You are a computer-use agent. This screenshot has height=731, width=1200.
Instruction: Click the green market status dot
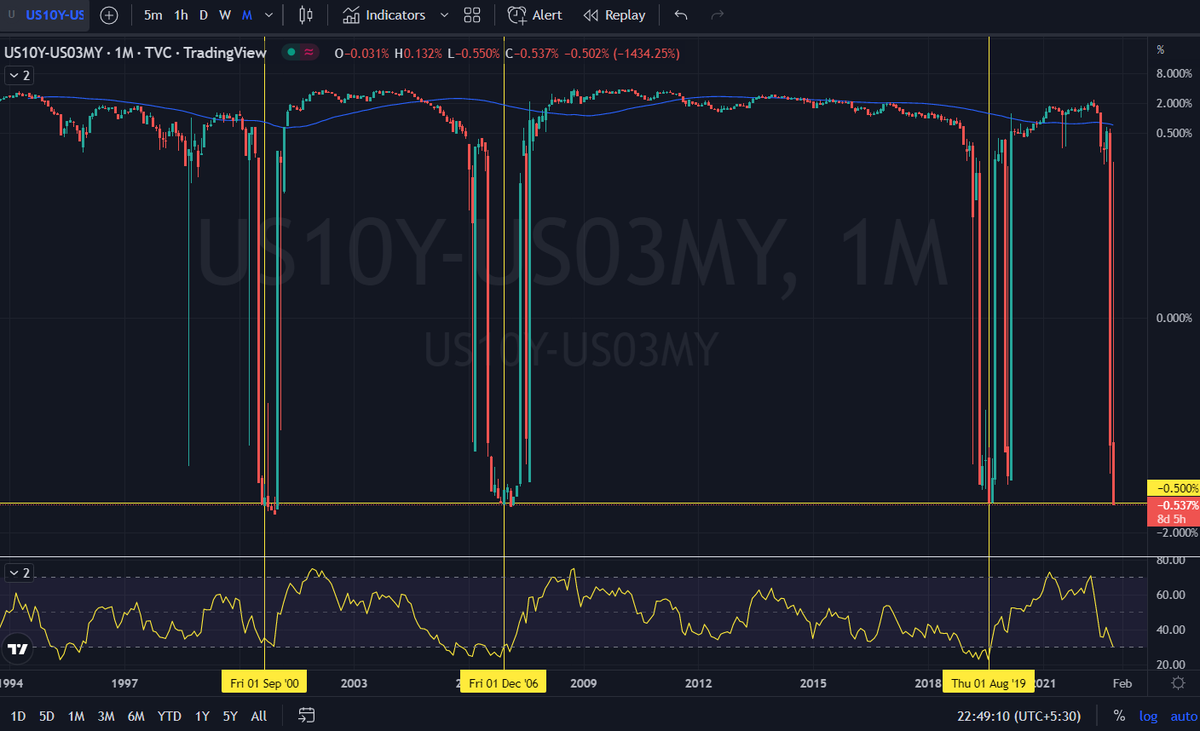pyautogui.click(x=291, y=53)
